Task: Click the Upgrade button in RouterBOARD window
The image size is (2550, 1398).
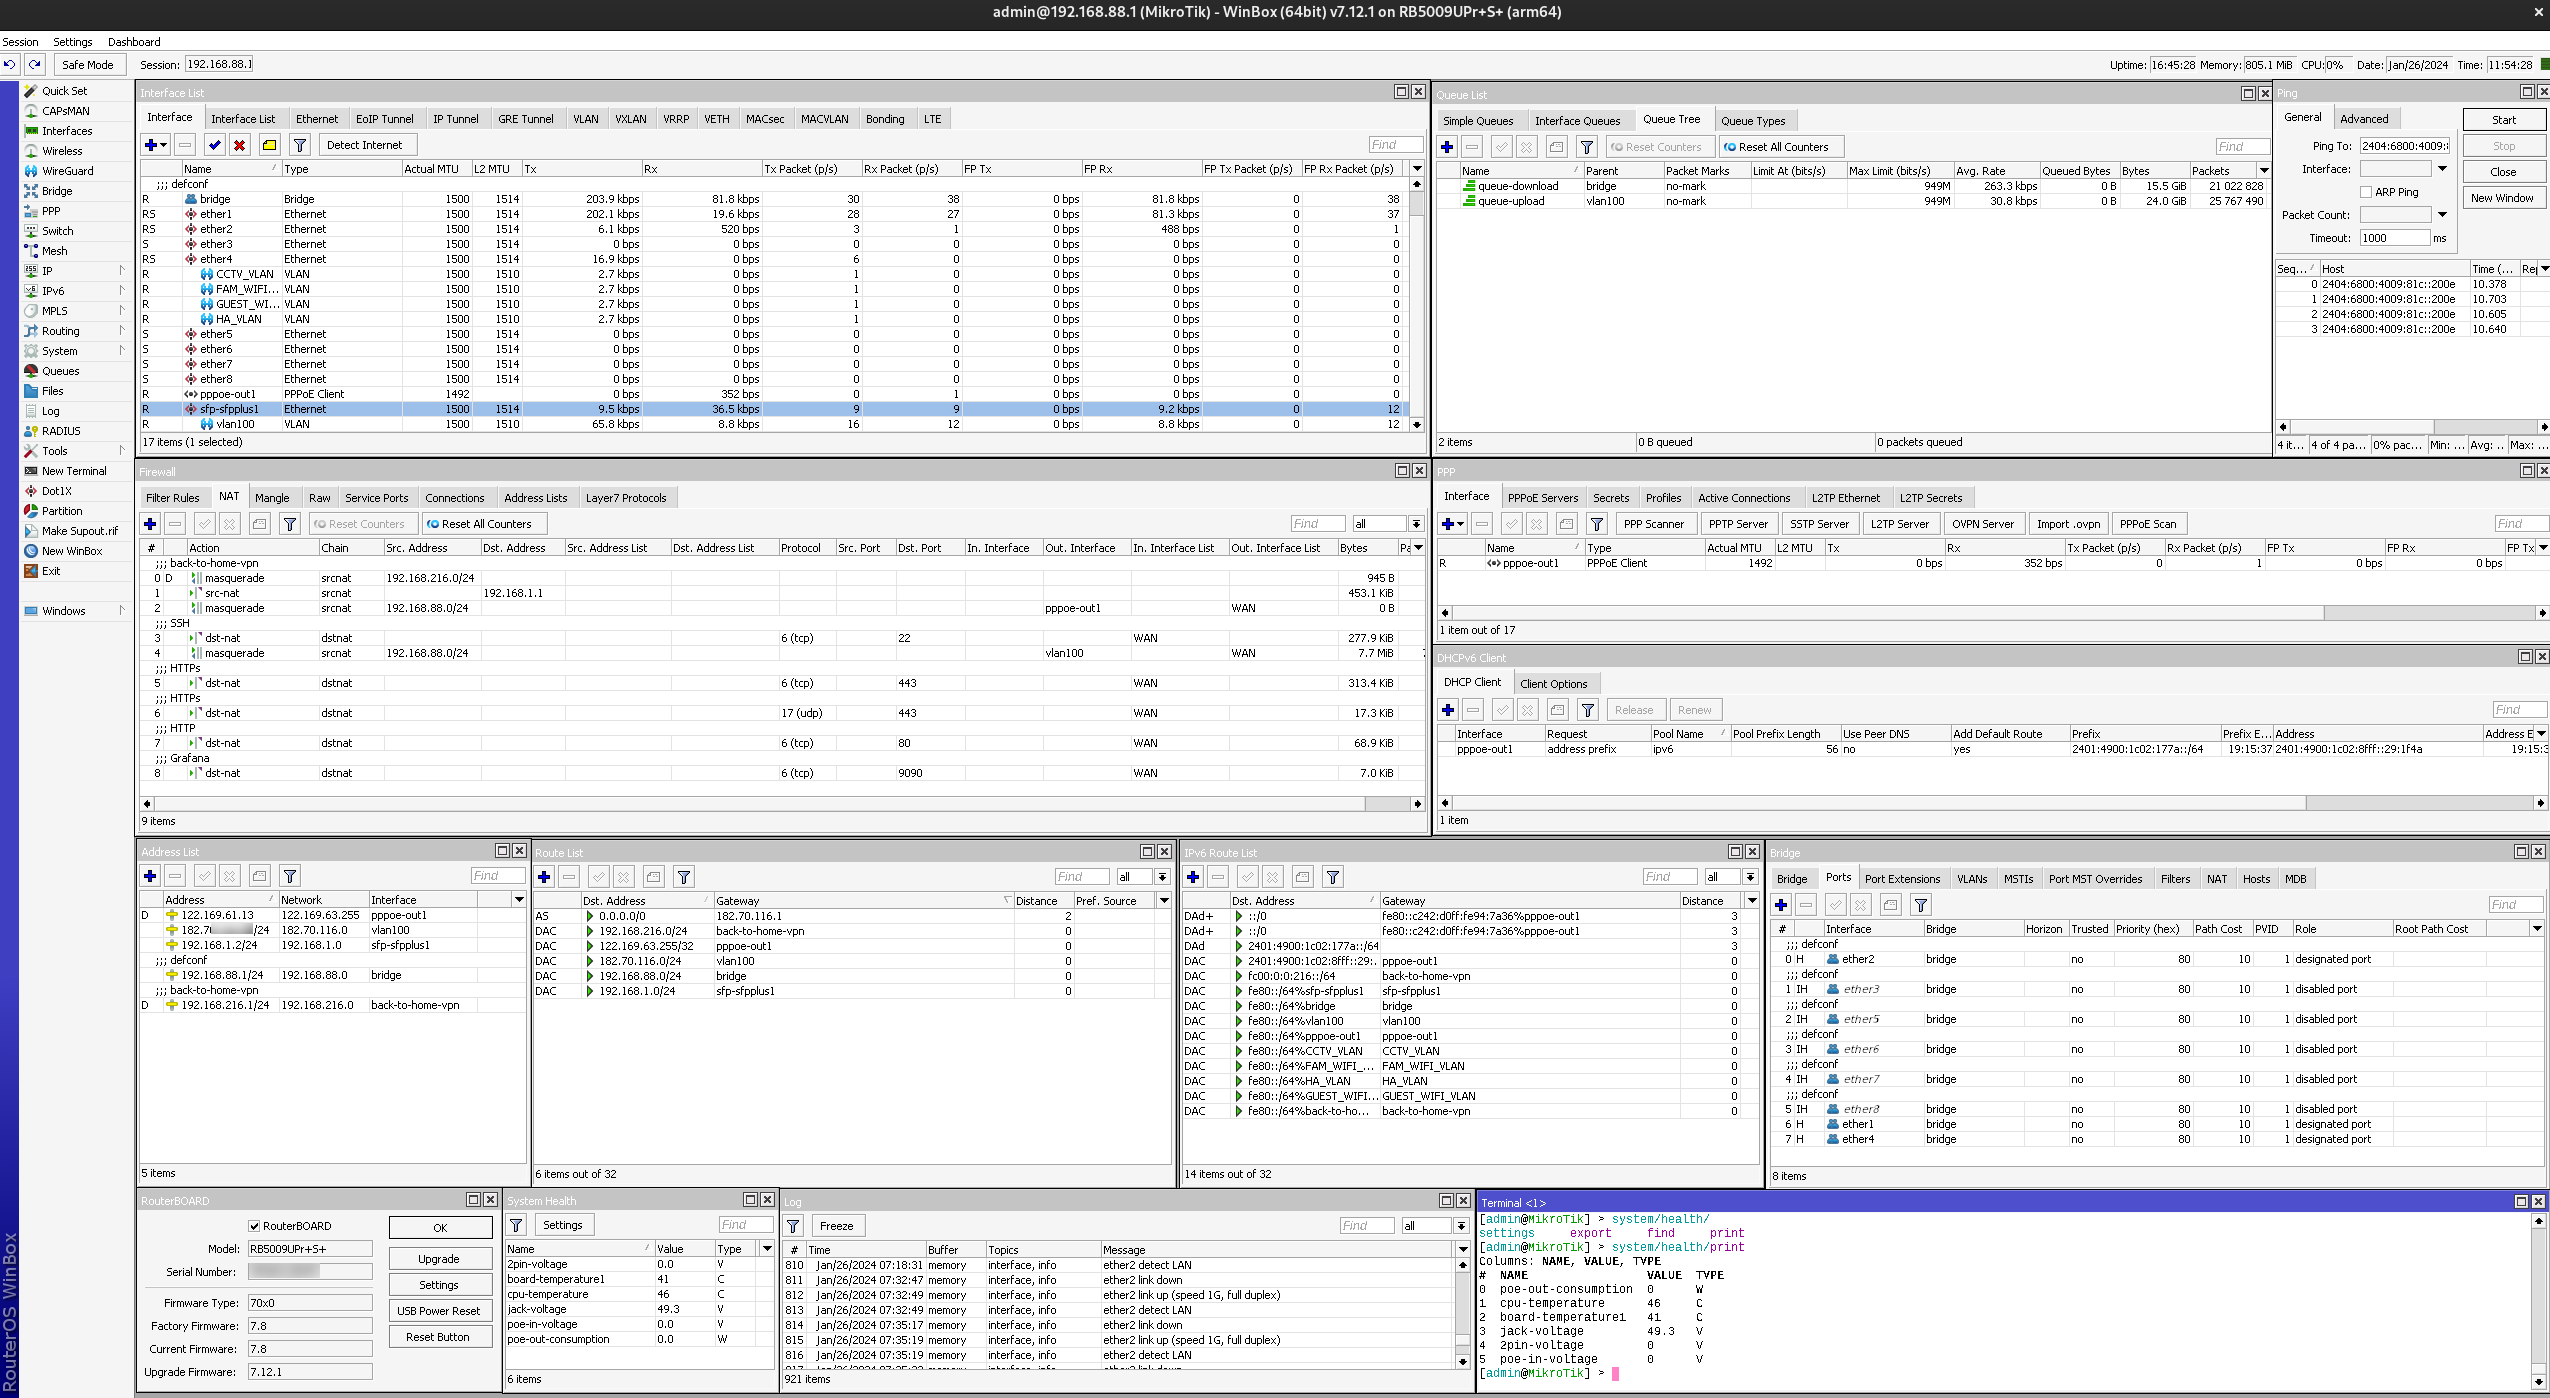Action: click(439, 1259)
